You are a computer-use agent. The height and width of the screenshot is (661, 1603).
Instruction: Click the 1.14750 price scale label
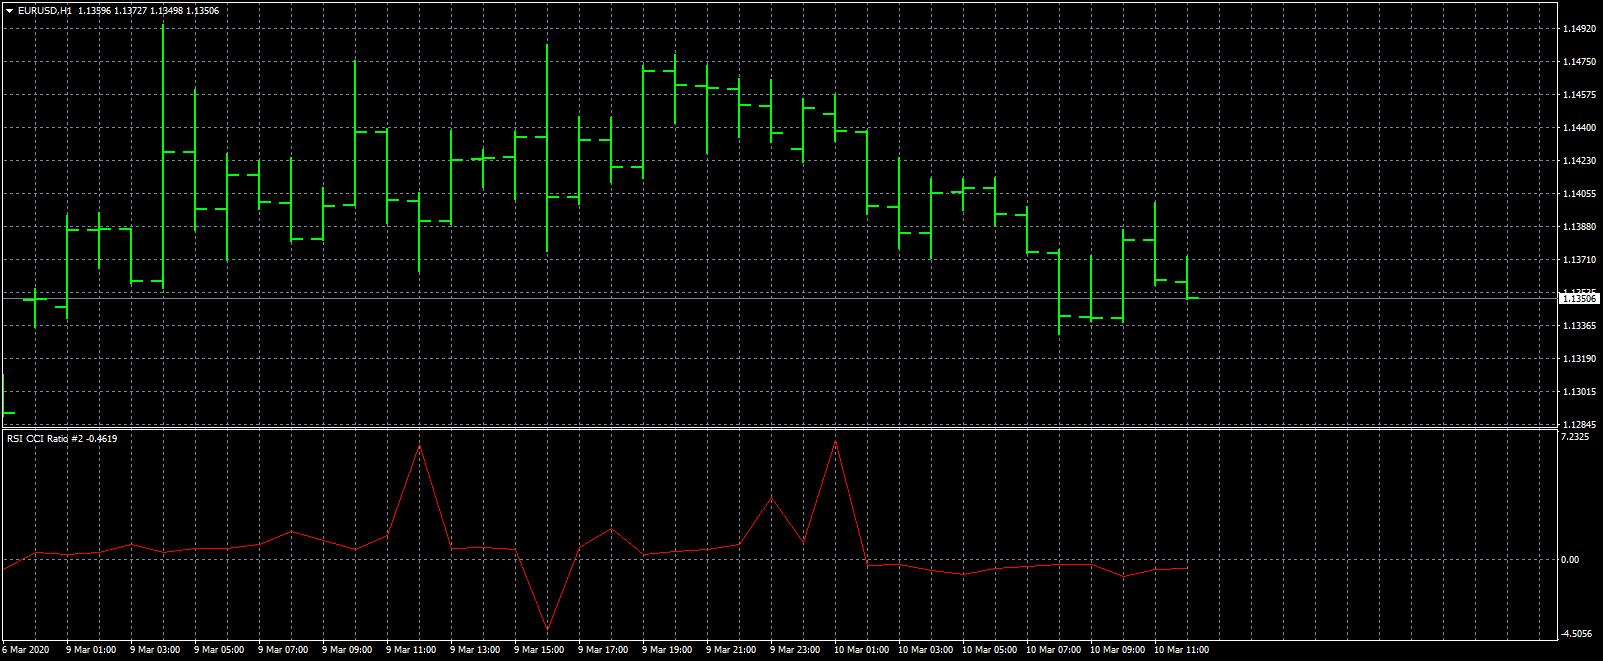1579,63
